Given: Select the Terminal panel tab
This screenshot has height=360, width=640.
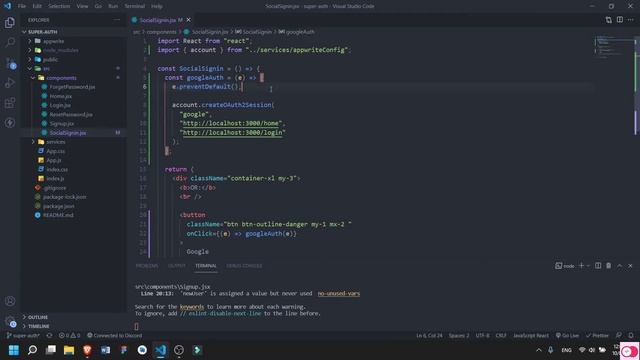Looking at the screenshot, I should 206,266.
